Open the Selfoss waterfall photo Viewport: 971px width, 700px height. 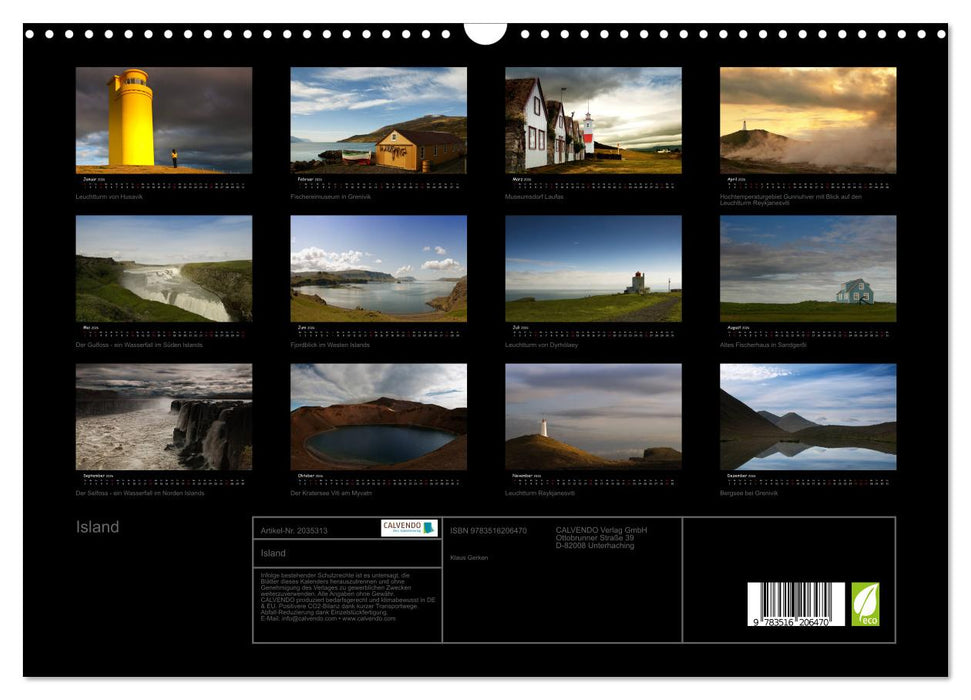(x=164, y=416)
